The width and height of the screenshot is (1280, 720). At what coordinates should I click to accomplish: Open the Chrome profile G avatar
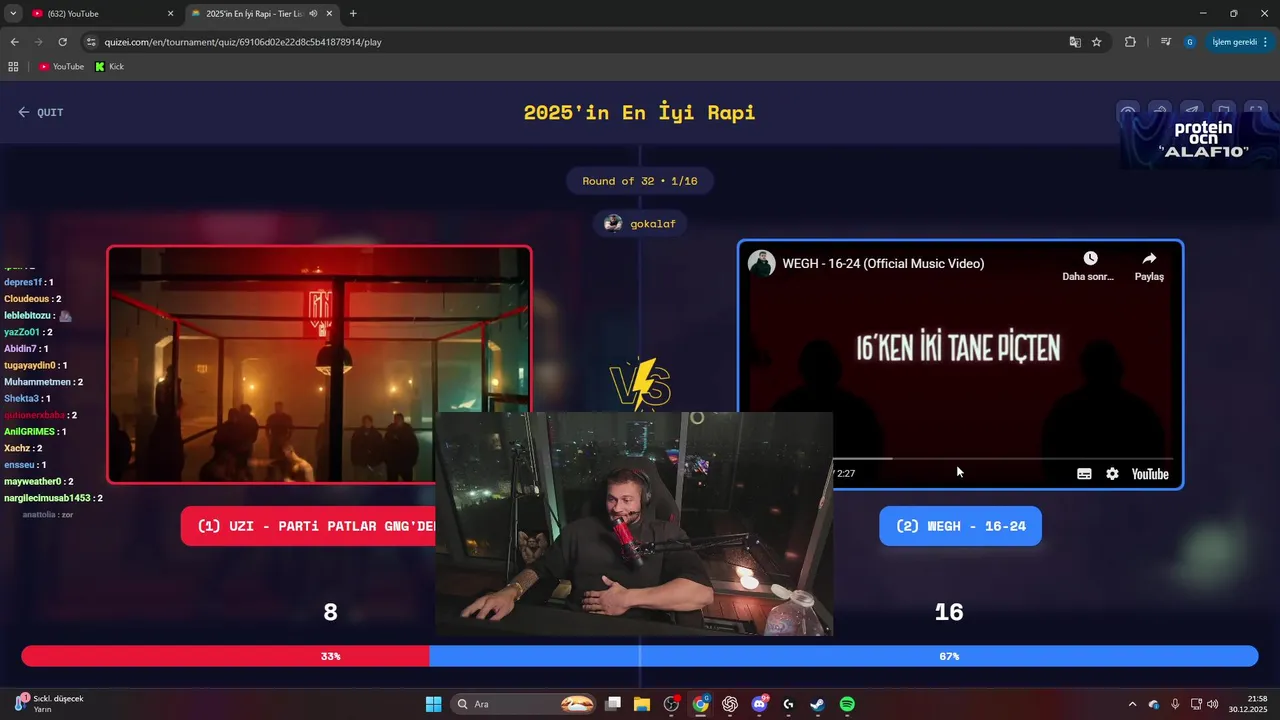pos(1189,42)
